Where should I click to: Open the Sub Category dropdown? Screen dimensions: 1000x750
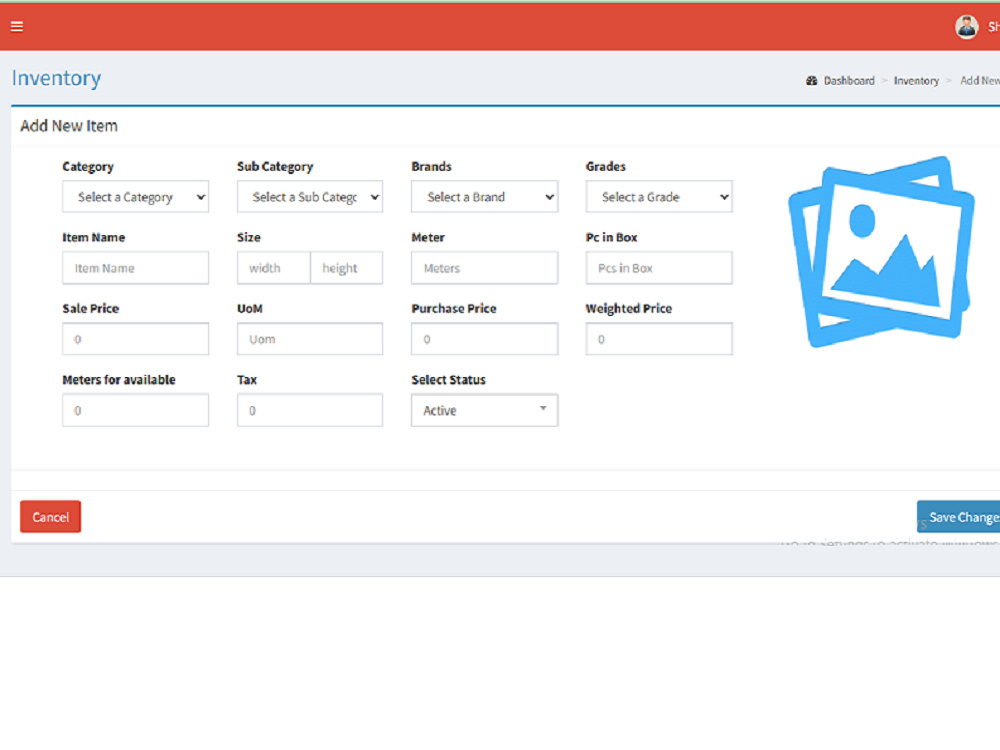coord(310,197)
